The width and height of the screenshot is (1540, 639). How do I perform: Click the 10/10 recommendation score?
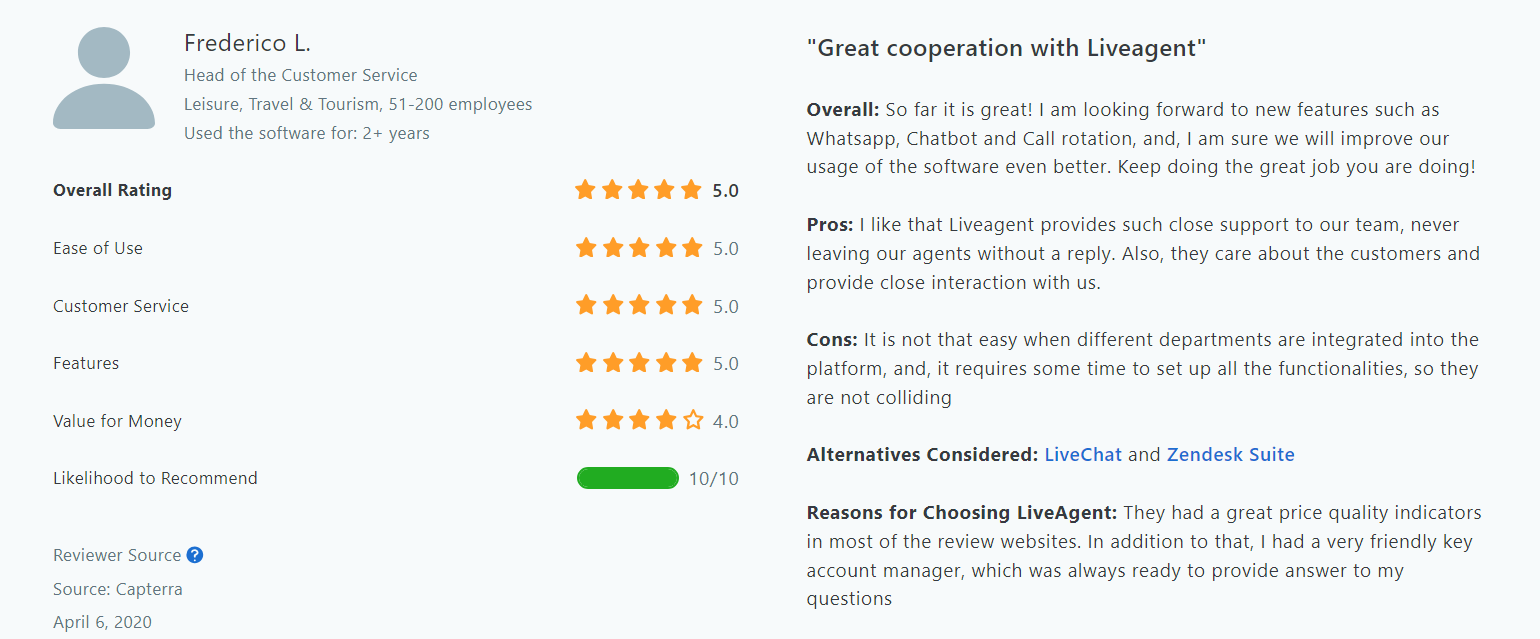[714, 479]
